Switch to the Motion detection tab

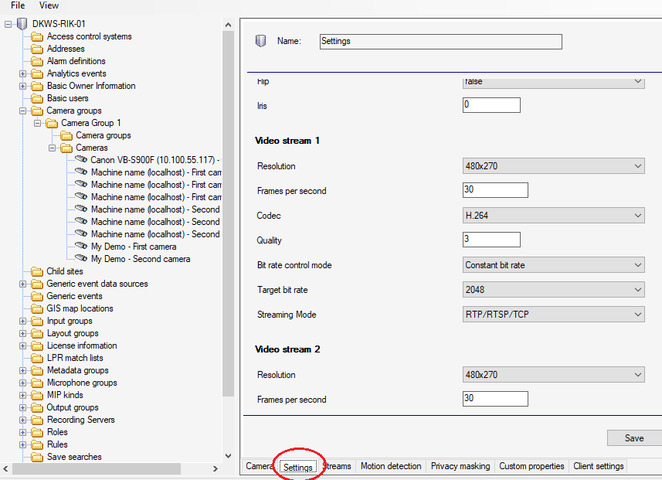[391, 466]
